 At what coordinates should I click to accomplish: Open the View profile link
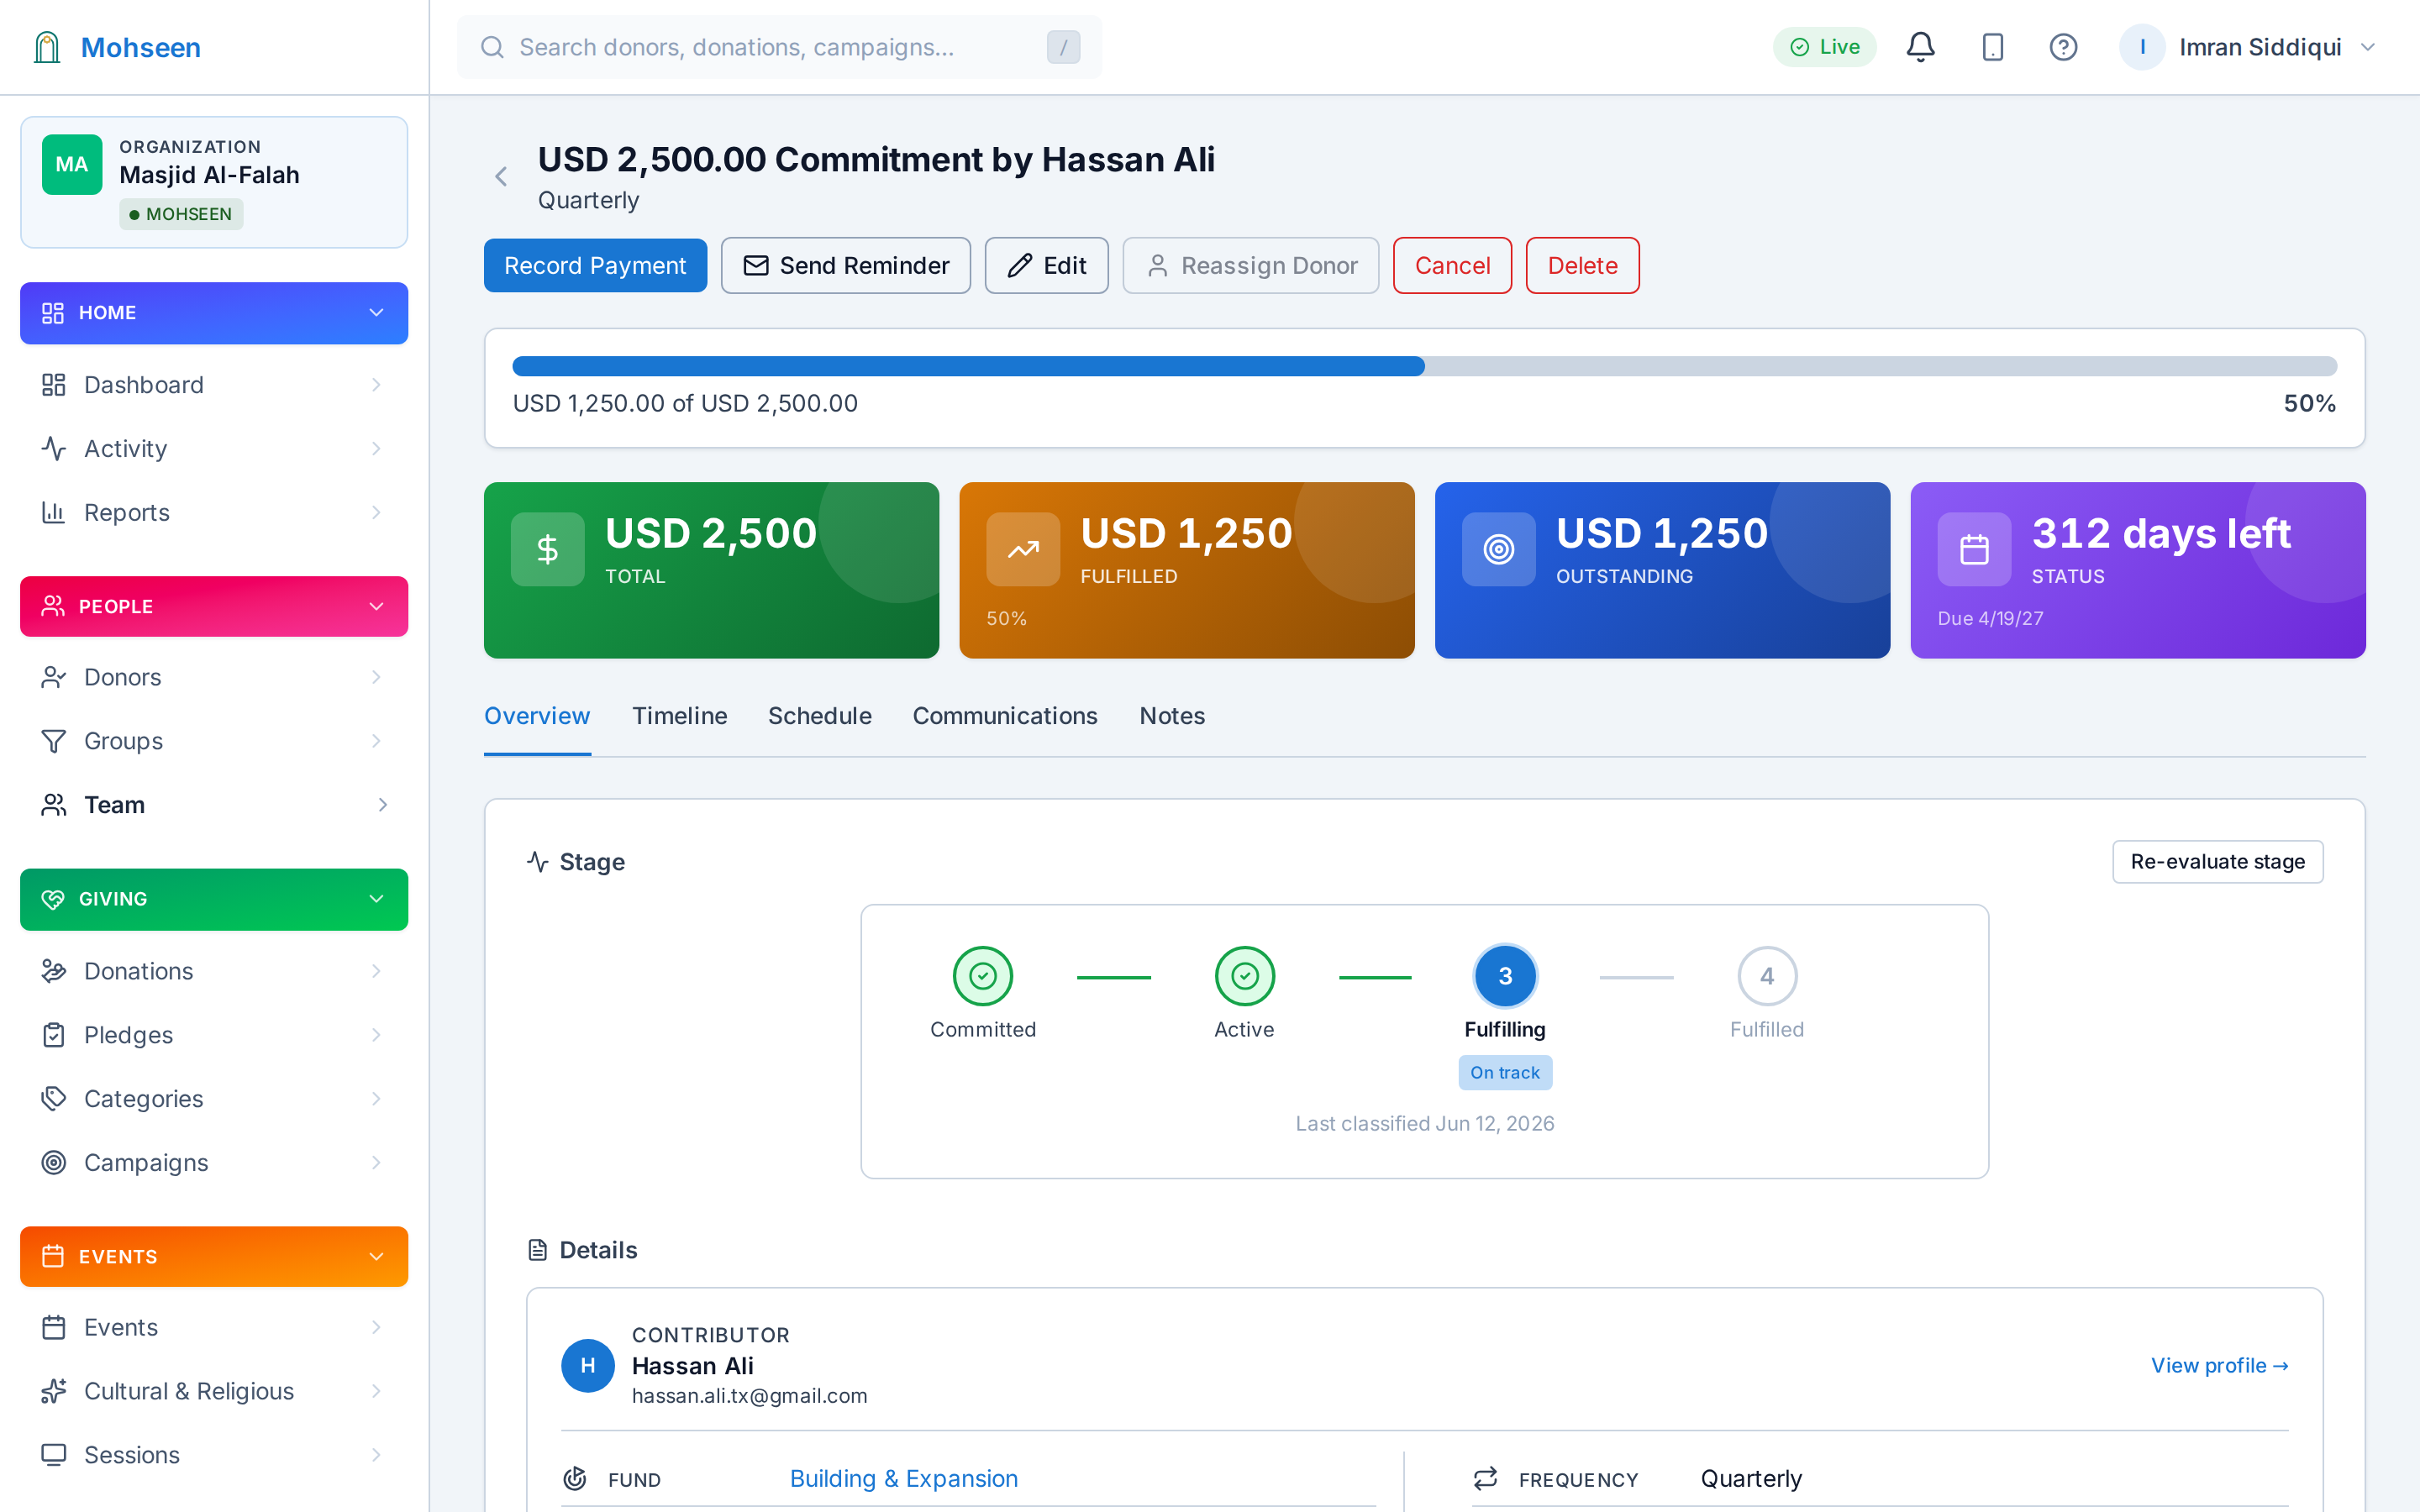click(2219, 1365)
